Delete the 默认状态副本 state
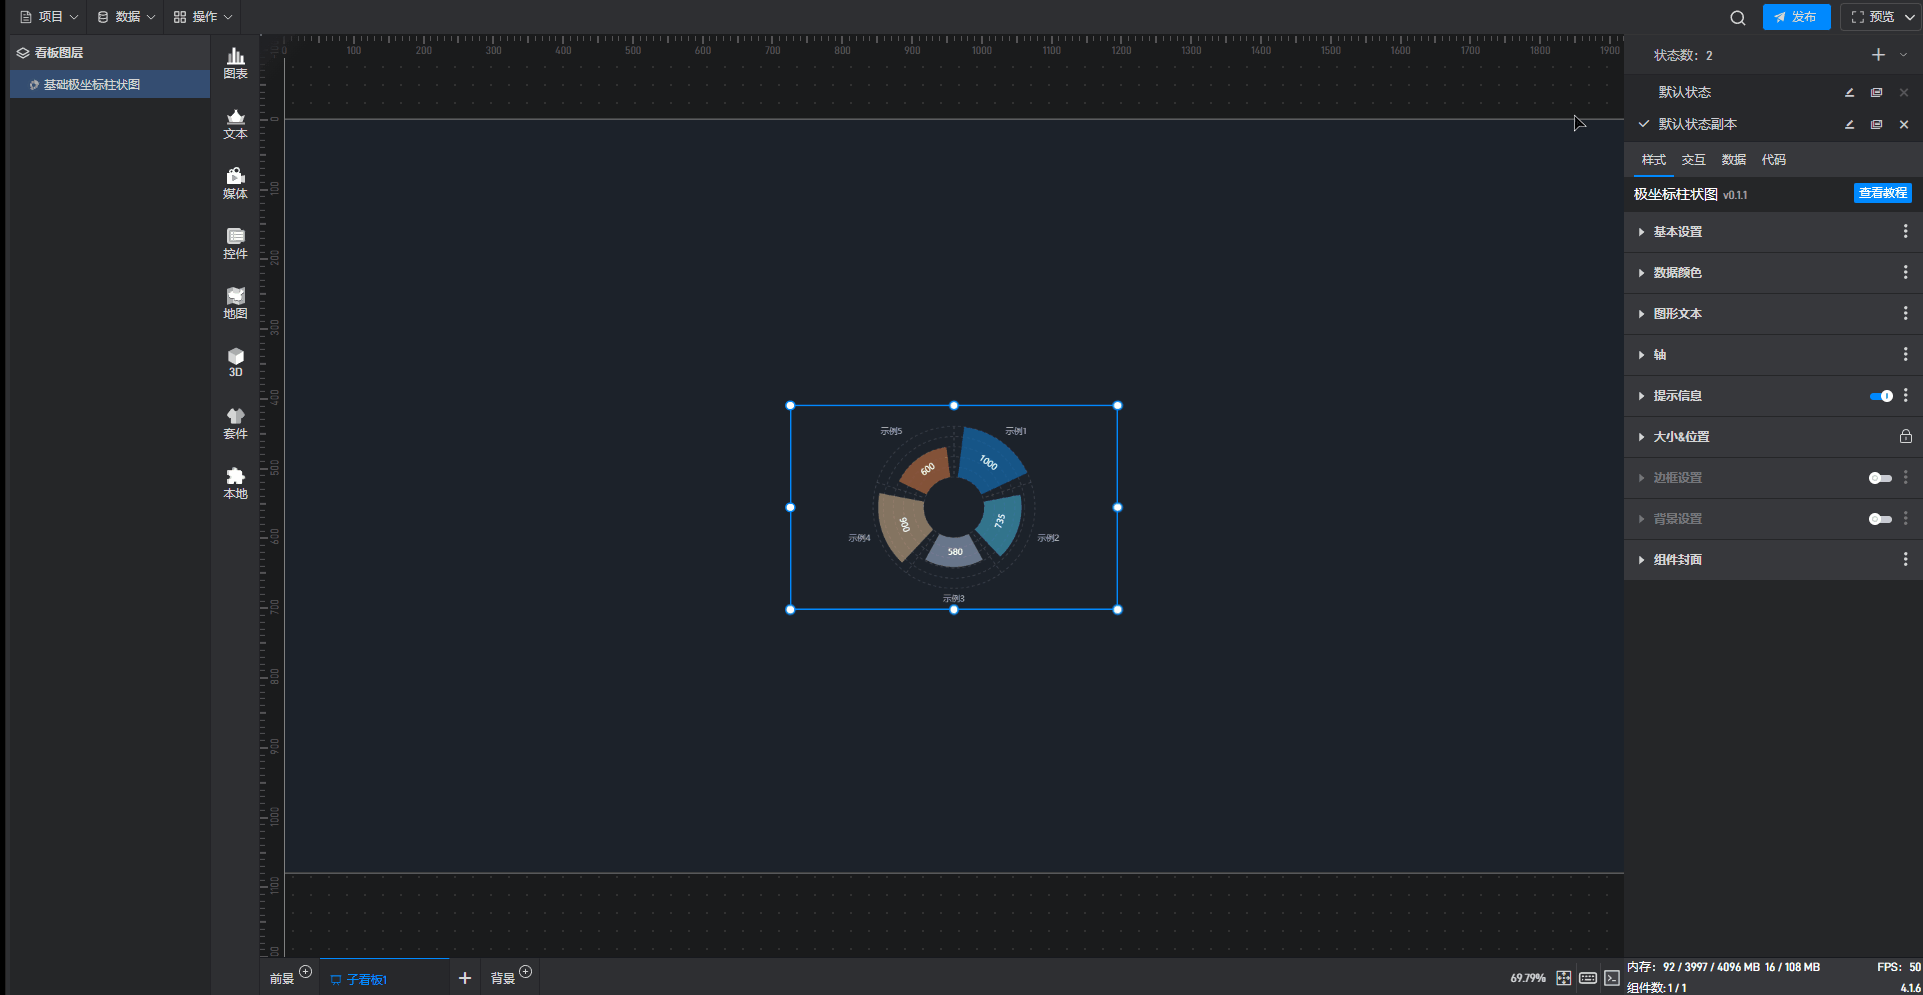 coord(1904,124)
